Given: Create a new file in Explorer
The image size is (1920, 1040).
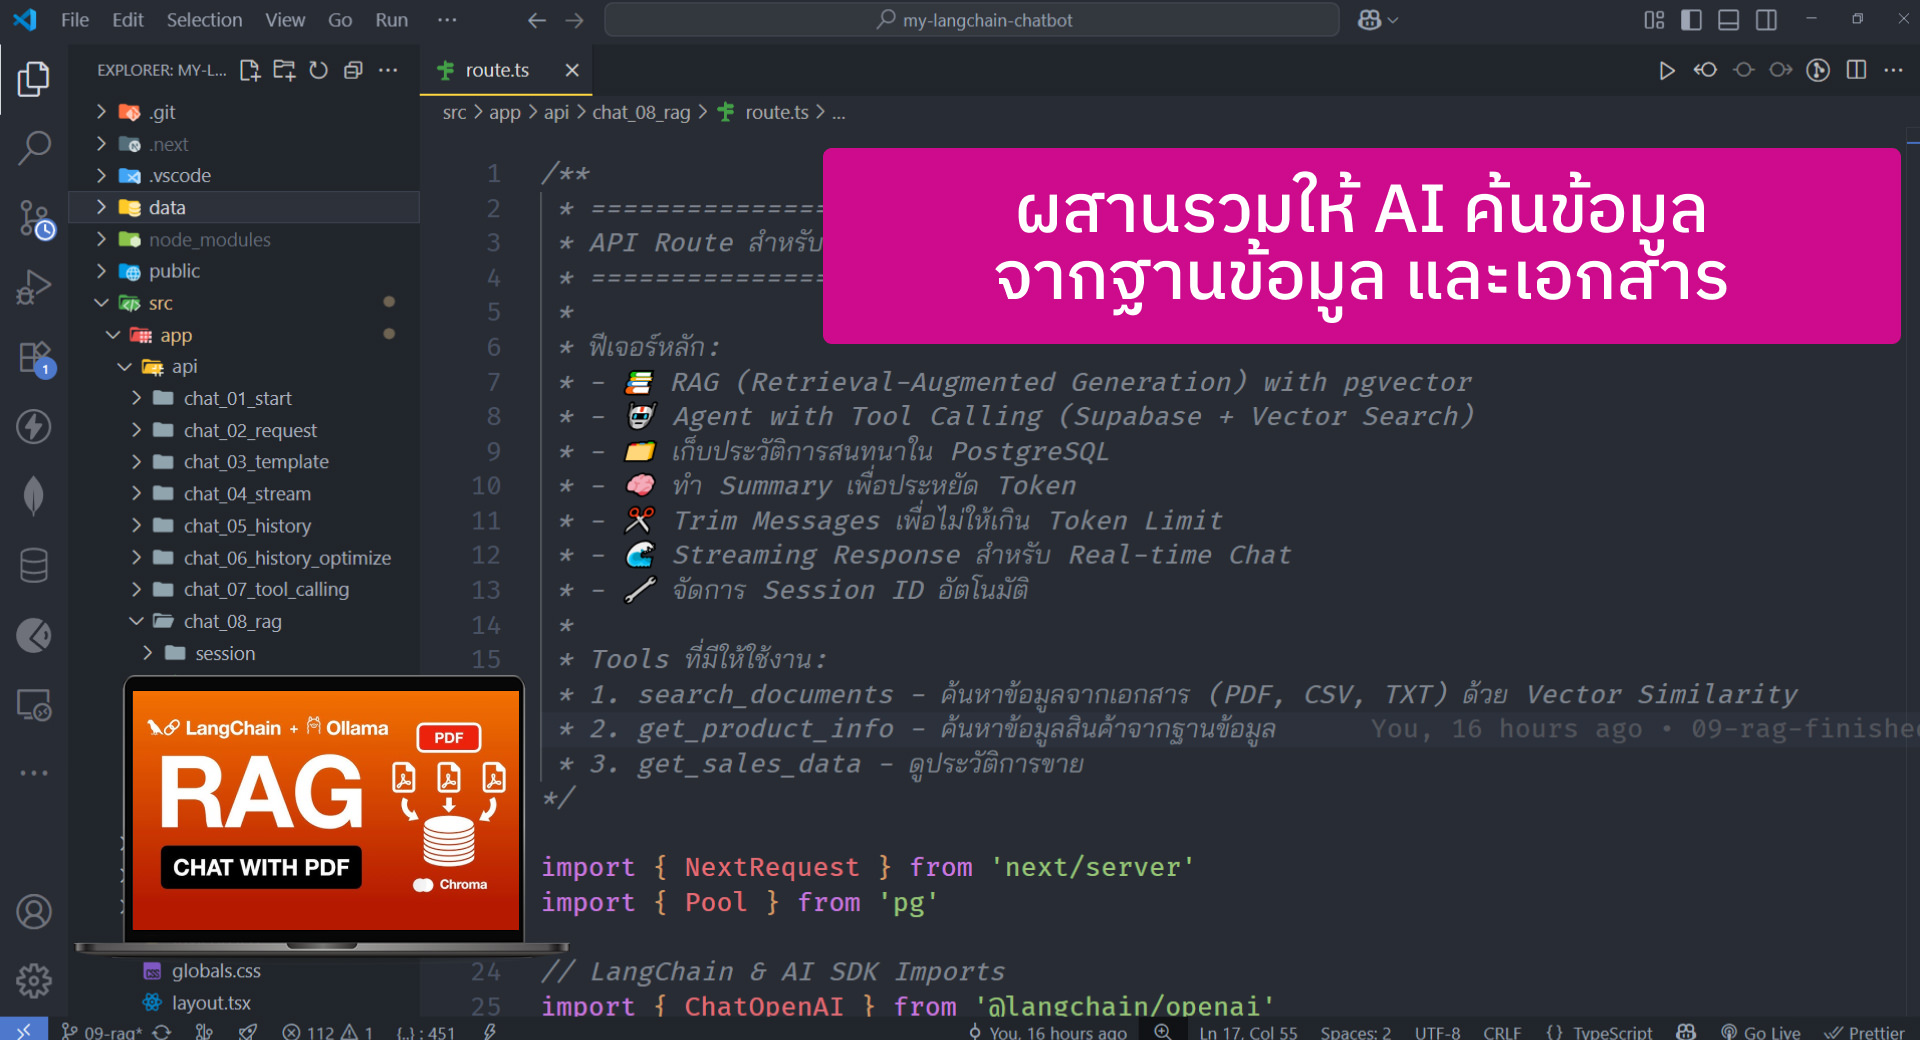Looking at the screenshot, I should 250,70.
